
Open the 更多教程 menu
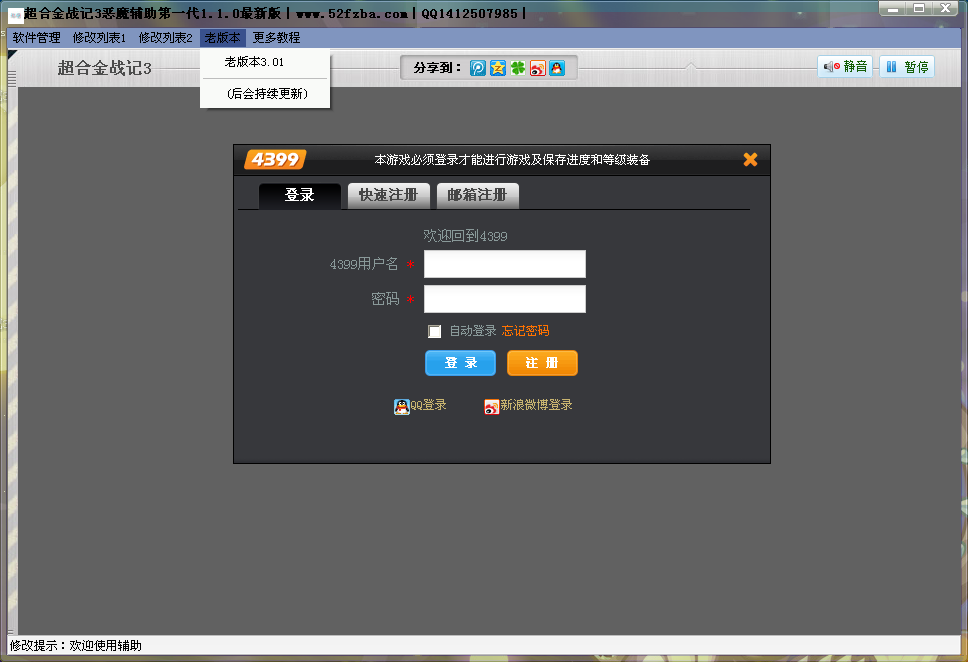click(277, 38)
